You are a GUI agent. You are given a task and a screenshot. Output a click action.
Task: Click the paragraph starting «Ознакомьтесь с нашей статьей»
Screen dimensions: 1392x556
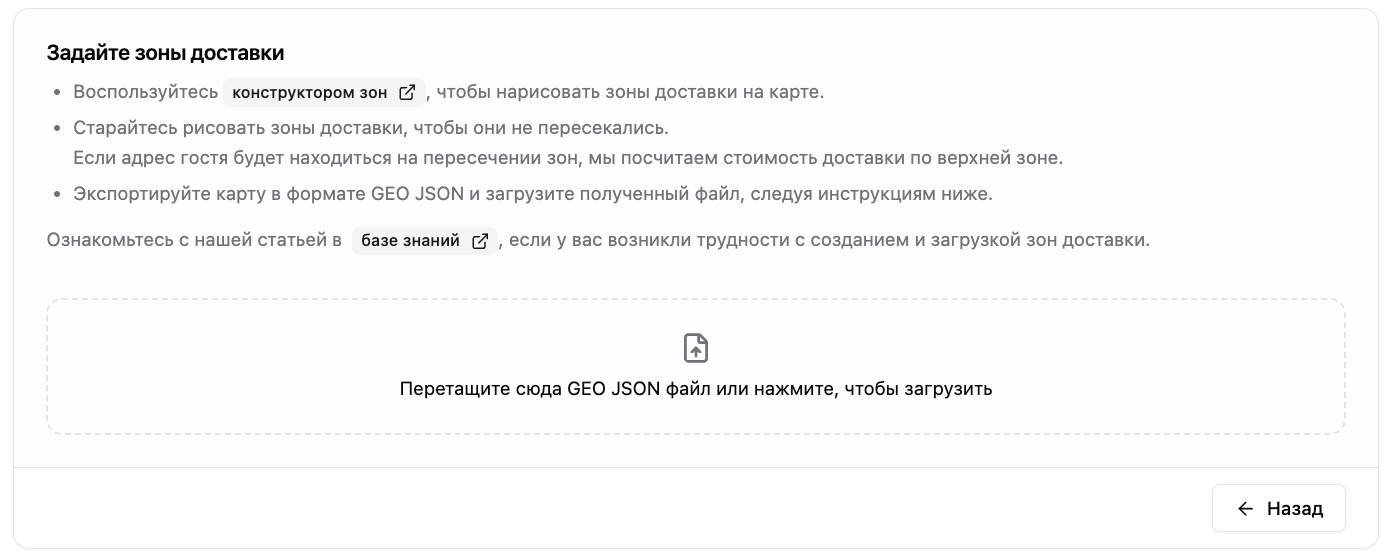coord(599,241)
